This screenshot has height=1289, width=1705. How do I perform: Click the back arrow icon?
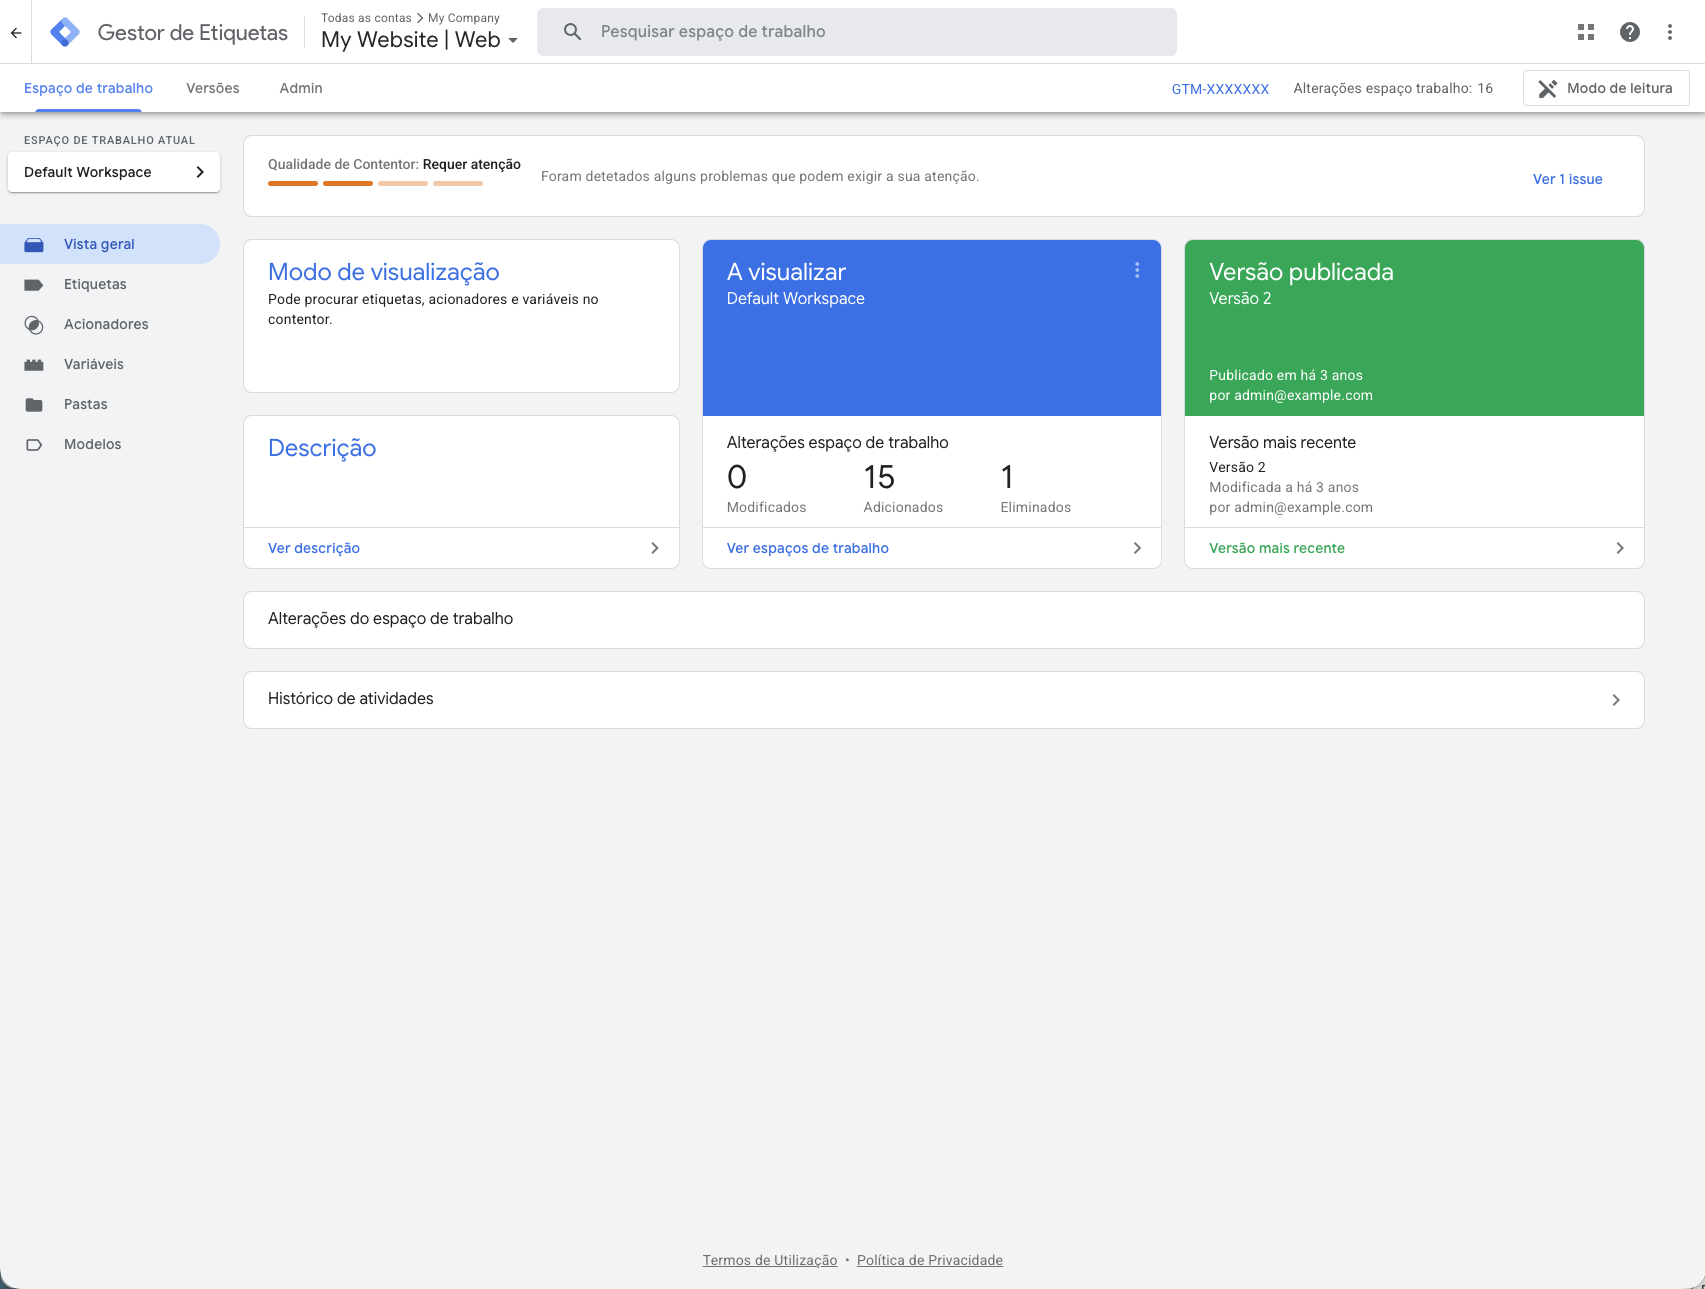pos(16,32)
